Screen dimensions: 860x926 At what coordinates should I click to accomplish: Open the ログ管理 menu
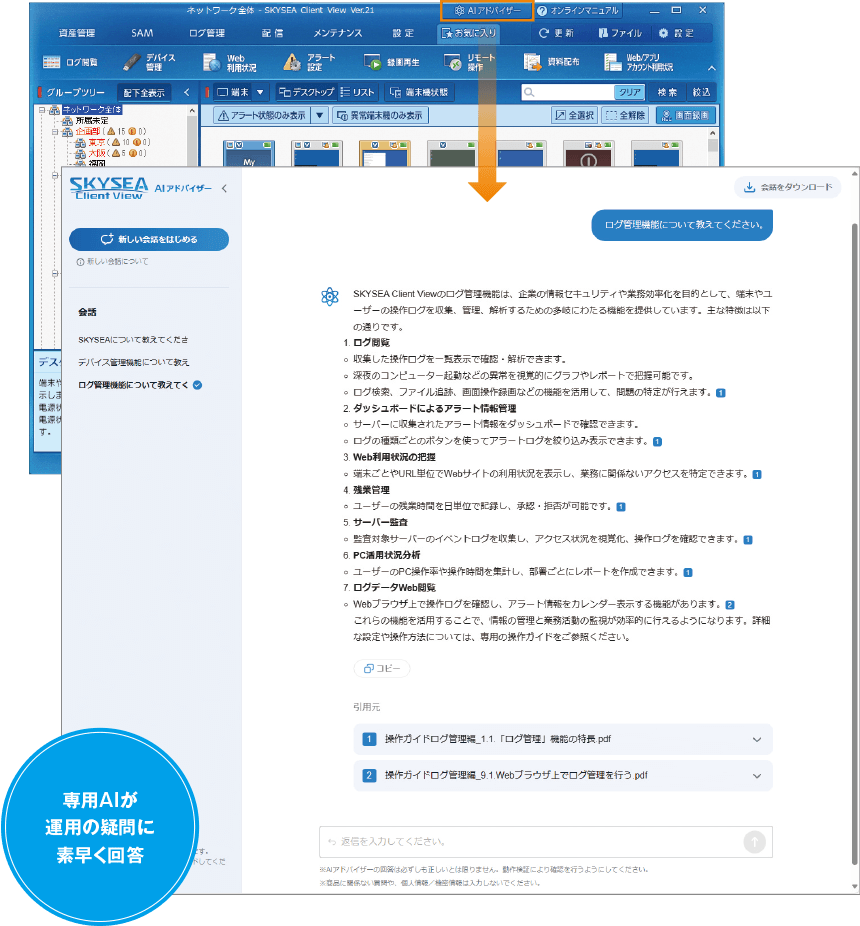pos(207,33)
